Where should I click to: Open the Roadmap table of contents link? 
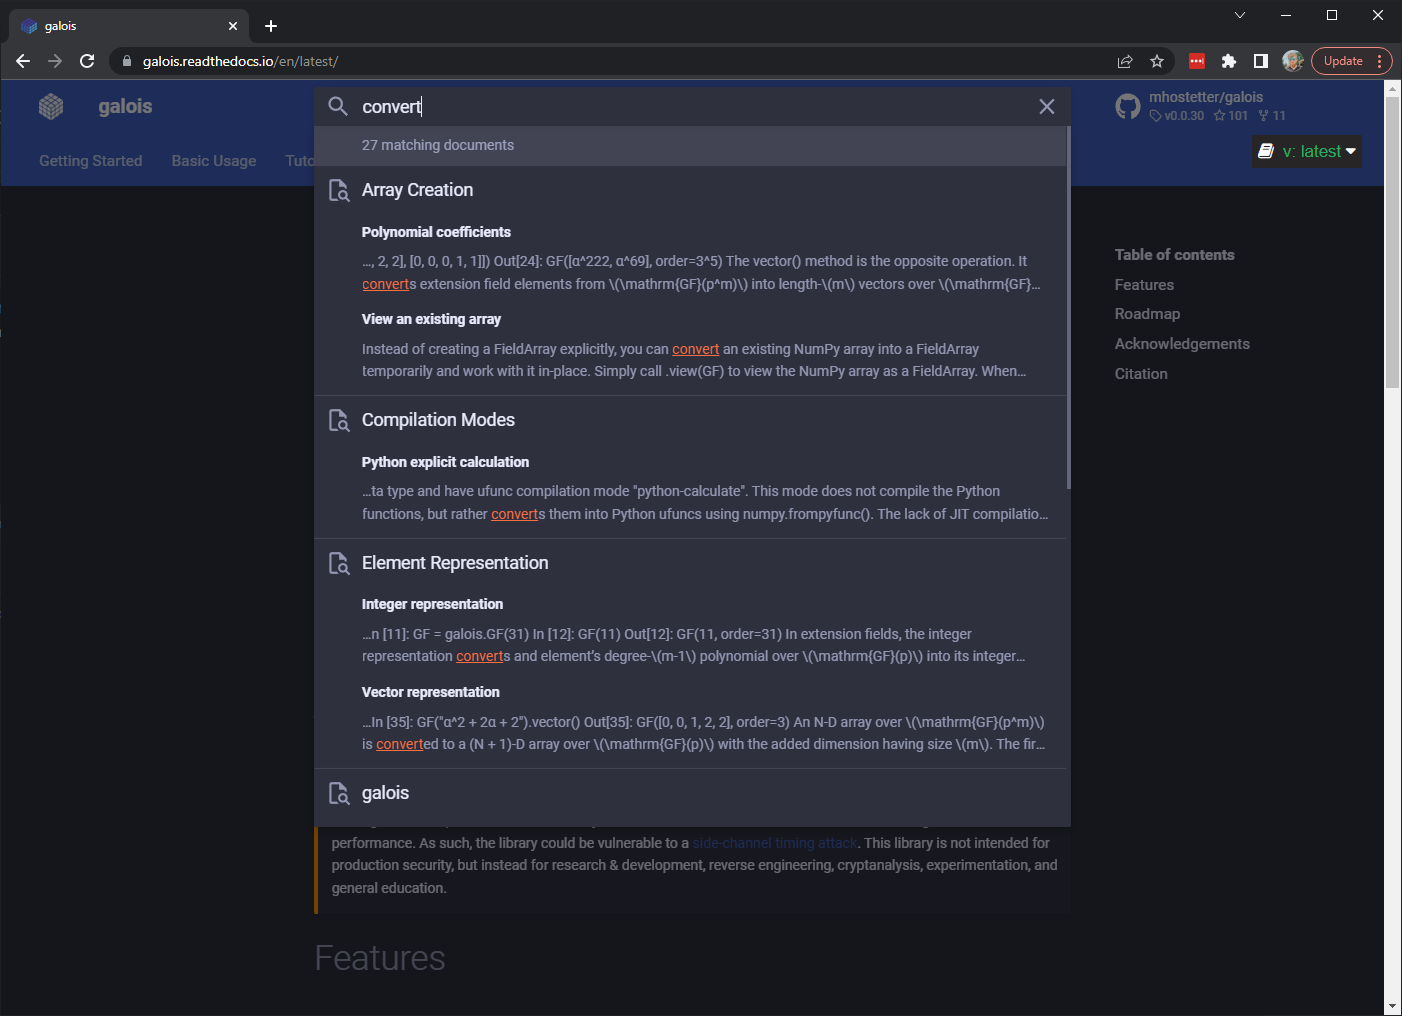point(1147,313)
